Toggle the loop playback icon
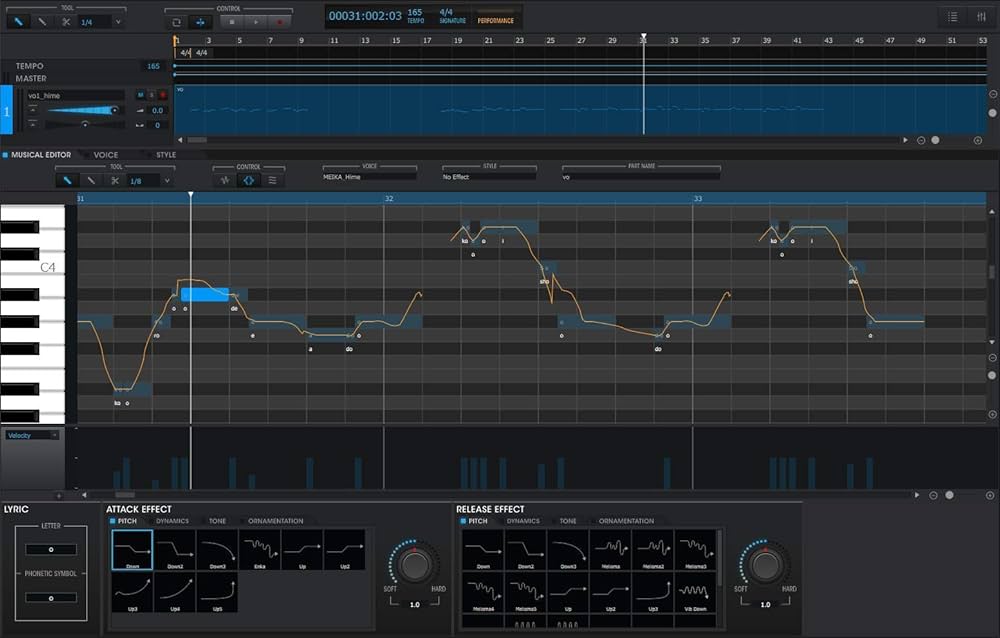This screenshot has height=638, width=1000. [x=177, y=21]
